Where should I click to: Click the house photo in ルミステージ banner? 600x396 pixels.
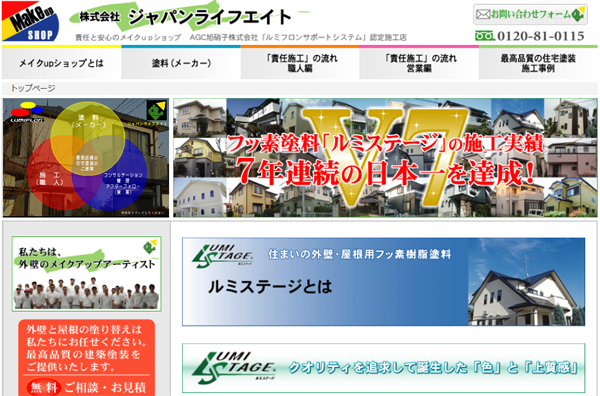coord(527,282)
